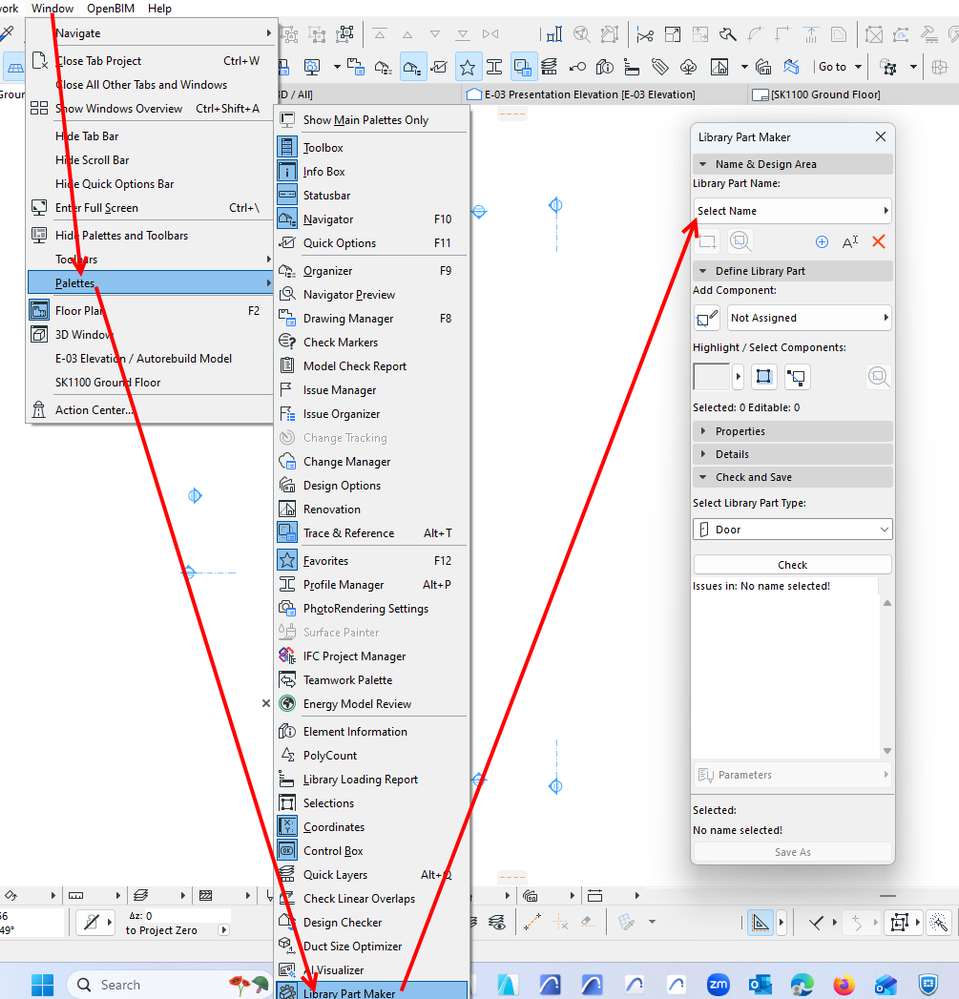Toggle the Coordinates palette

[372, 827]
